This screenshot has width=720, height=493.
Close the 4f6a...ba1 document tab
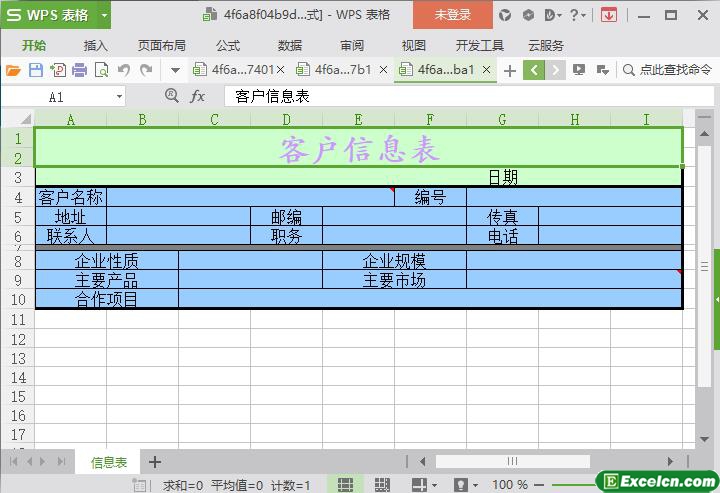tap(487, 70)
